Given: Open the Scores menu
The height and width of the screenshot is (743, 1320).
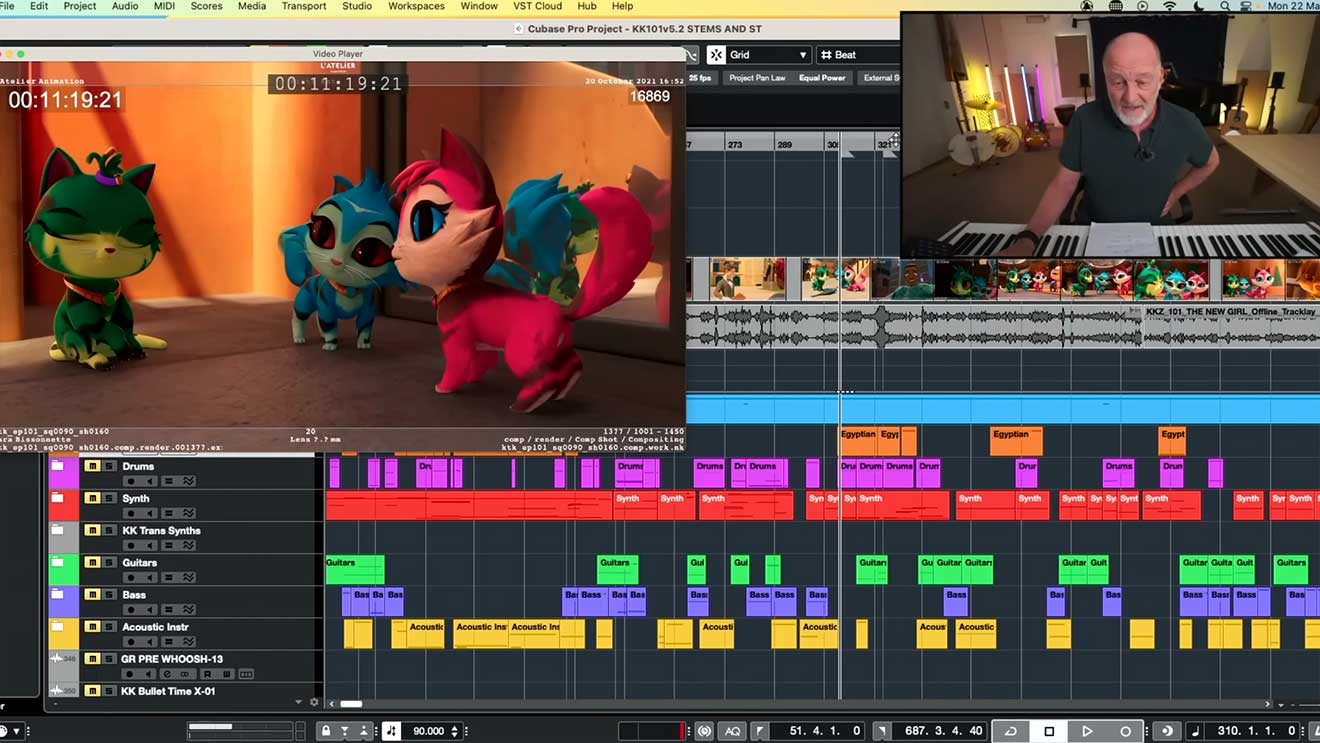Looking at the screenshot, I should coord(206,6).
